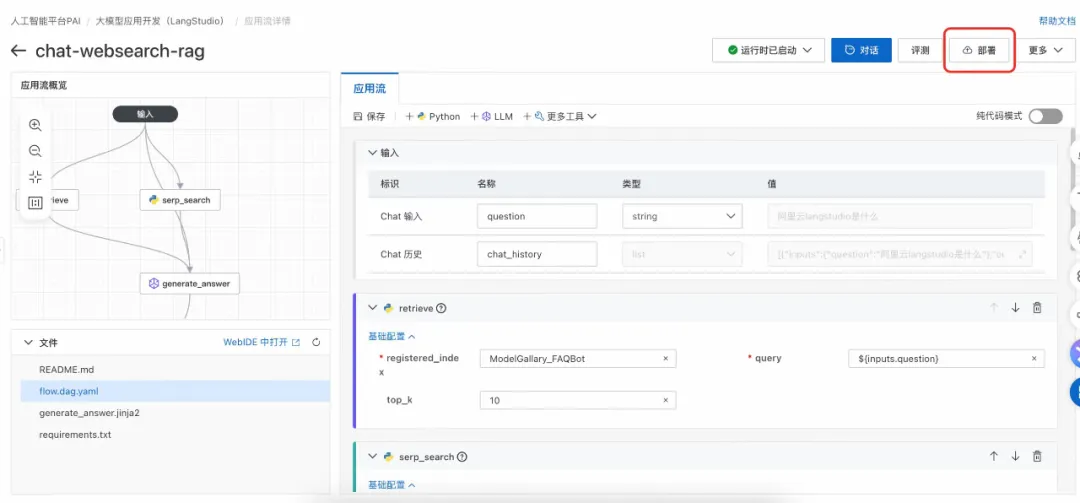Move the serp_search node up
The width and height of the screenshot is (1080, 503).
tap(993, 456)
